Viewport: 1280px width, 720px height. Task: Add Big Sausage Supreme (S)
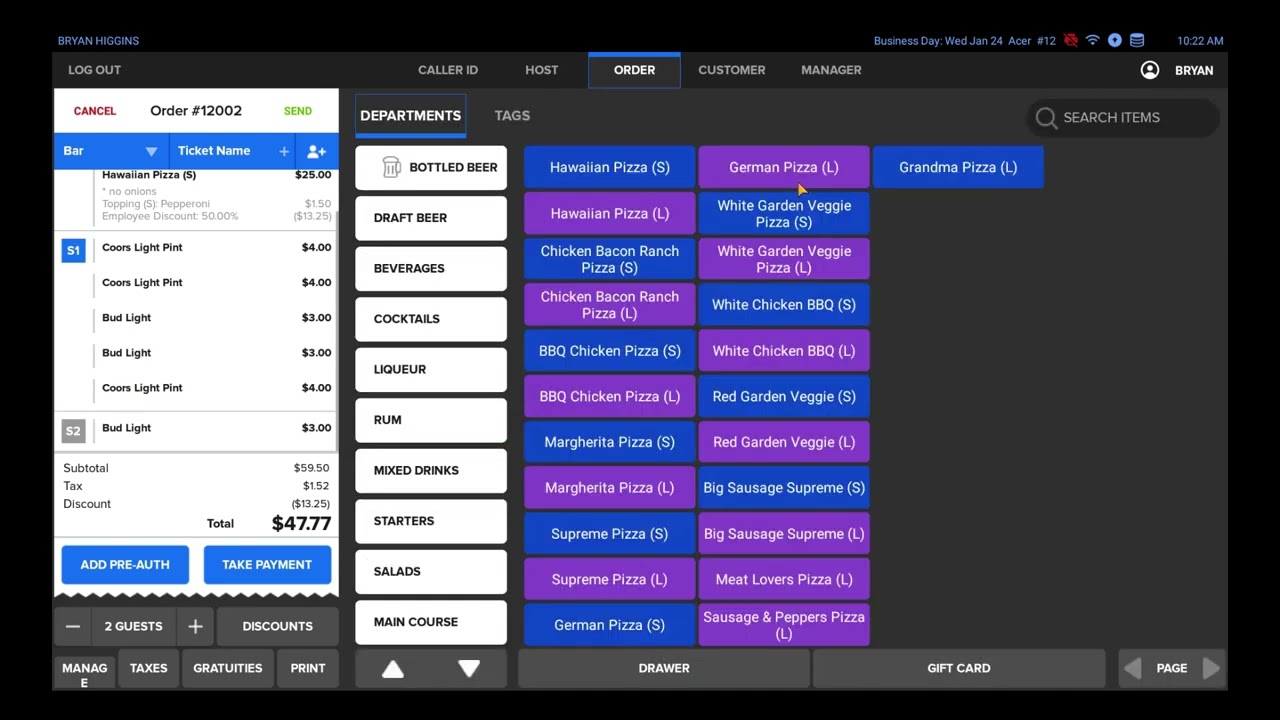[784, 488]
